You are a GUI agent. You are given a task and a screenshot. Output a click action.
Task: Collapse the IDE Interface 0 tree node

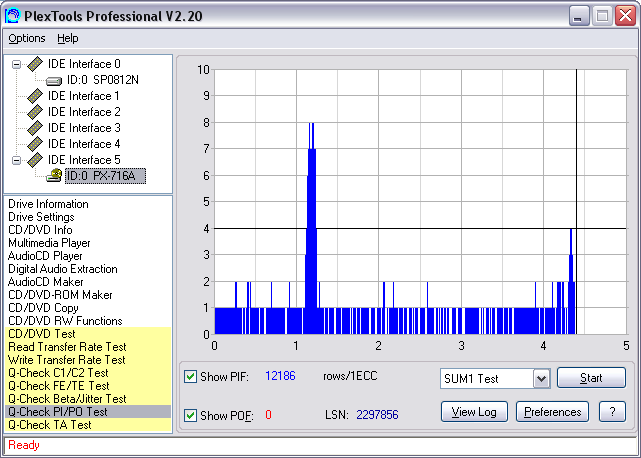(16, 64)
